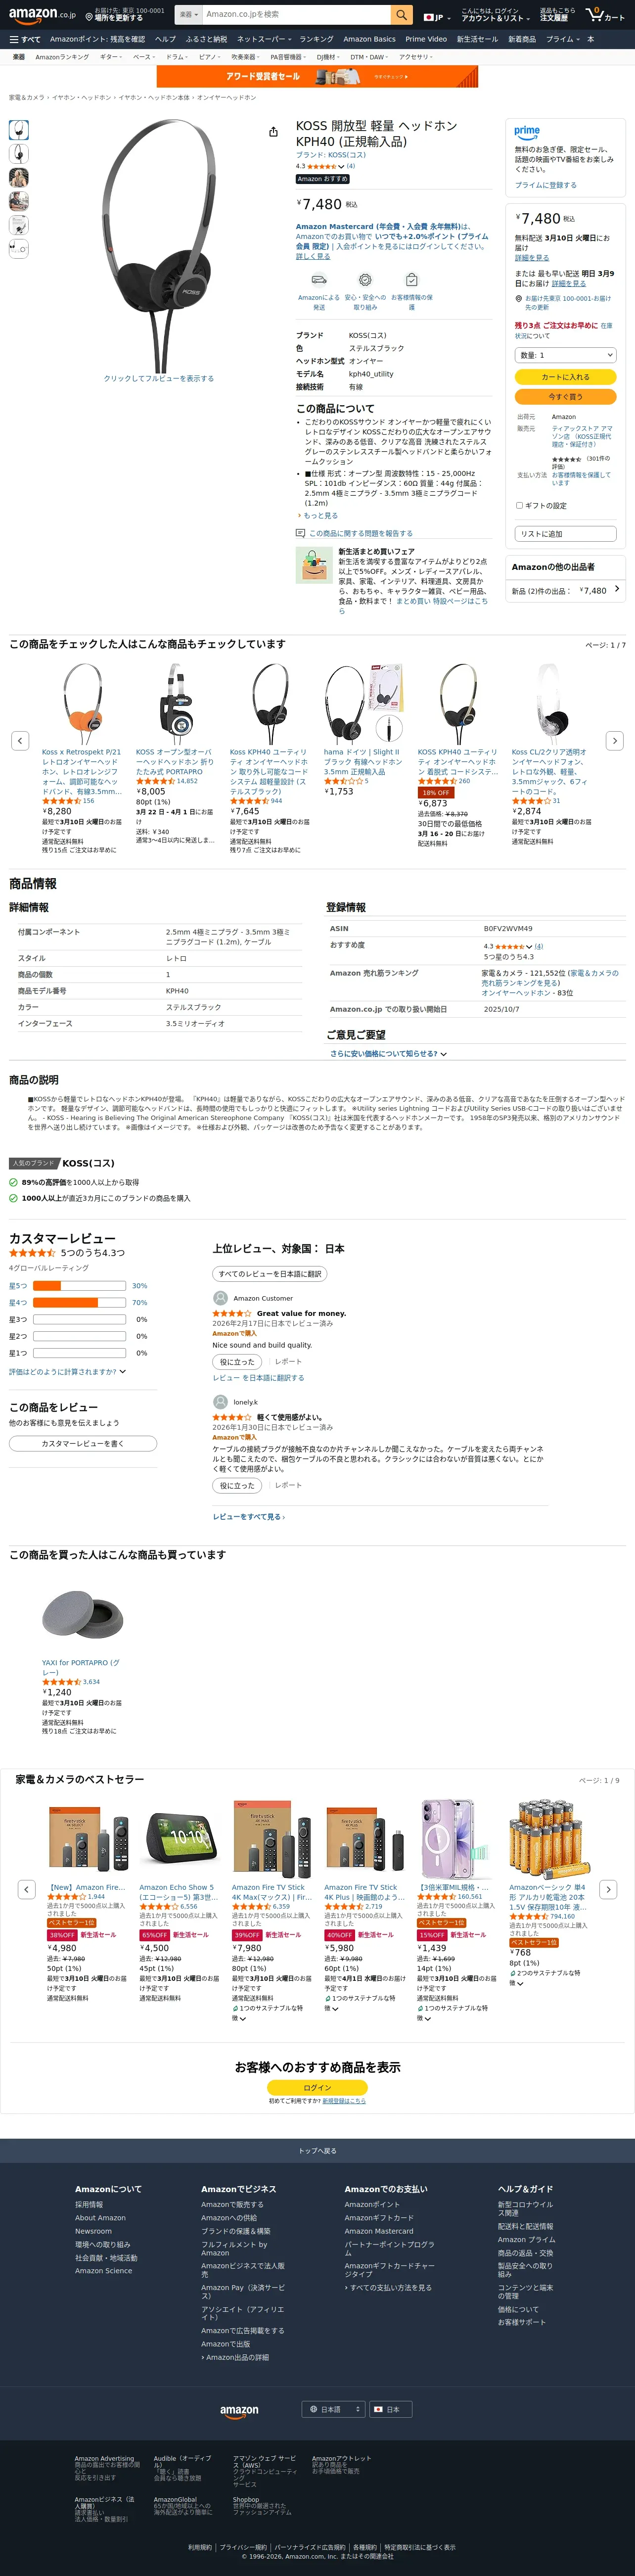Click カスタマーレビューを書く button
The image size is (635, 2576).
pyautogui.click(x=83, y=1443)
